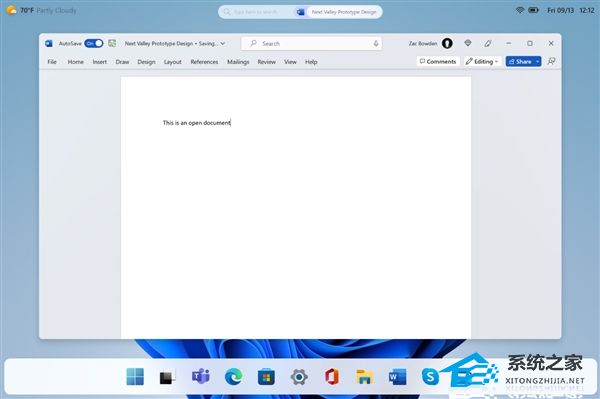Click the person icon next to Share
This screenshot has width=600, height=399.
click(551, 61)
